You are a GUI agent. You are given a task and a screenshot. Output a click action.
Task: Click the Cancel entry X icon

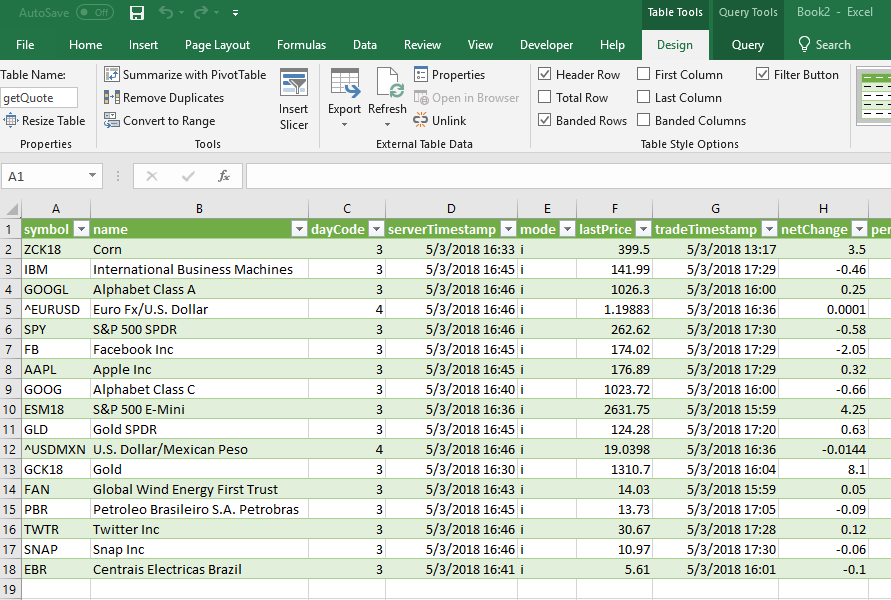pyautogui.click(x=152, y=176)
